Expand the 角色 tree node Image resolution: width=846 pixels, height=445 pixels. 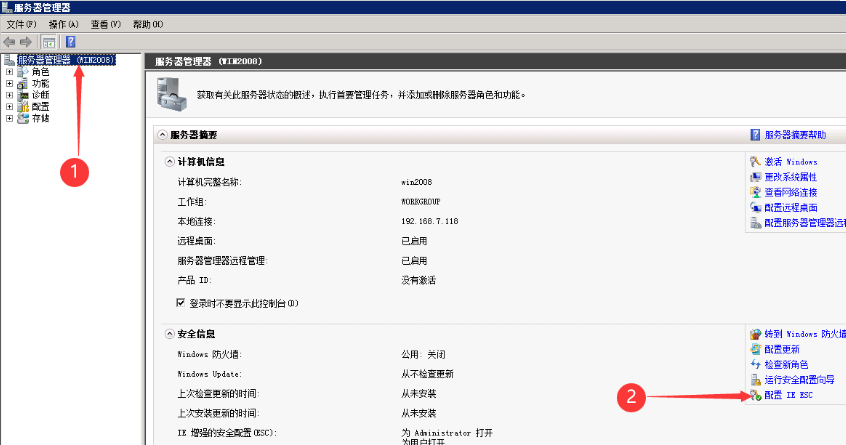pos(9,72)
